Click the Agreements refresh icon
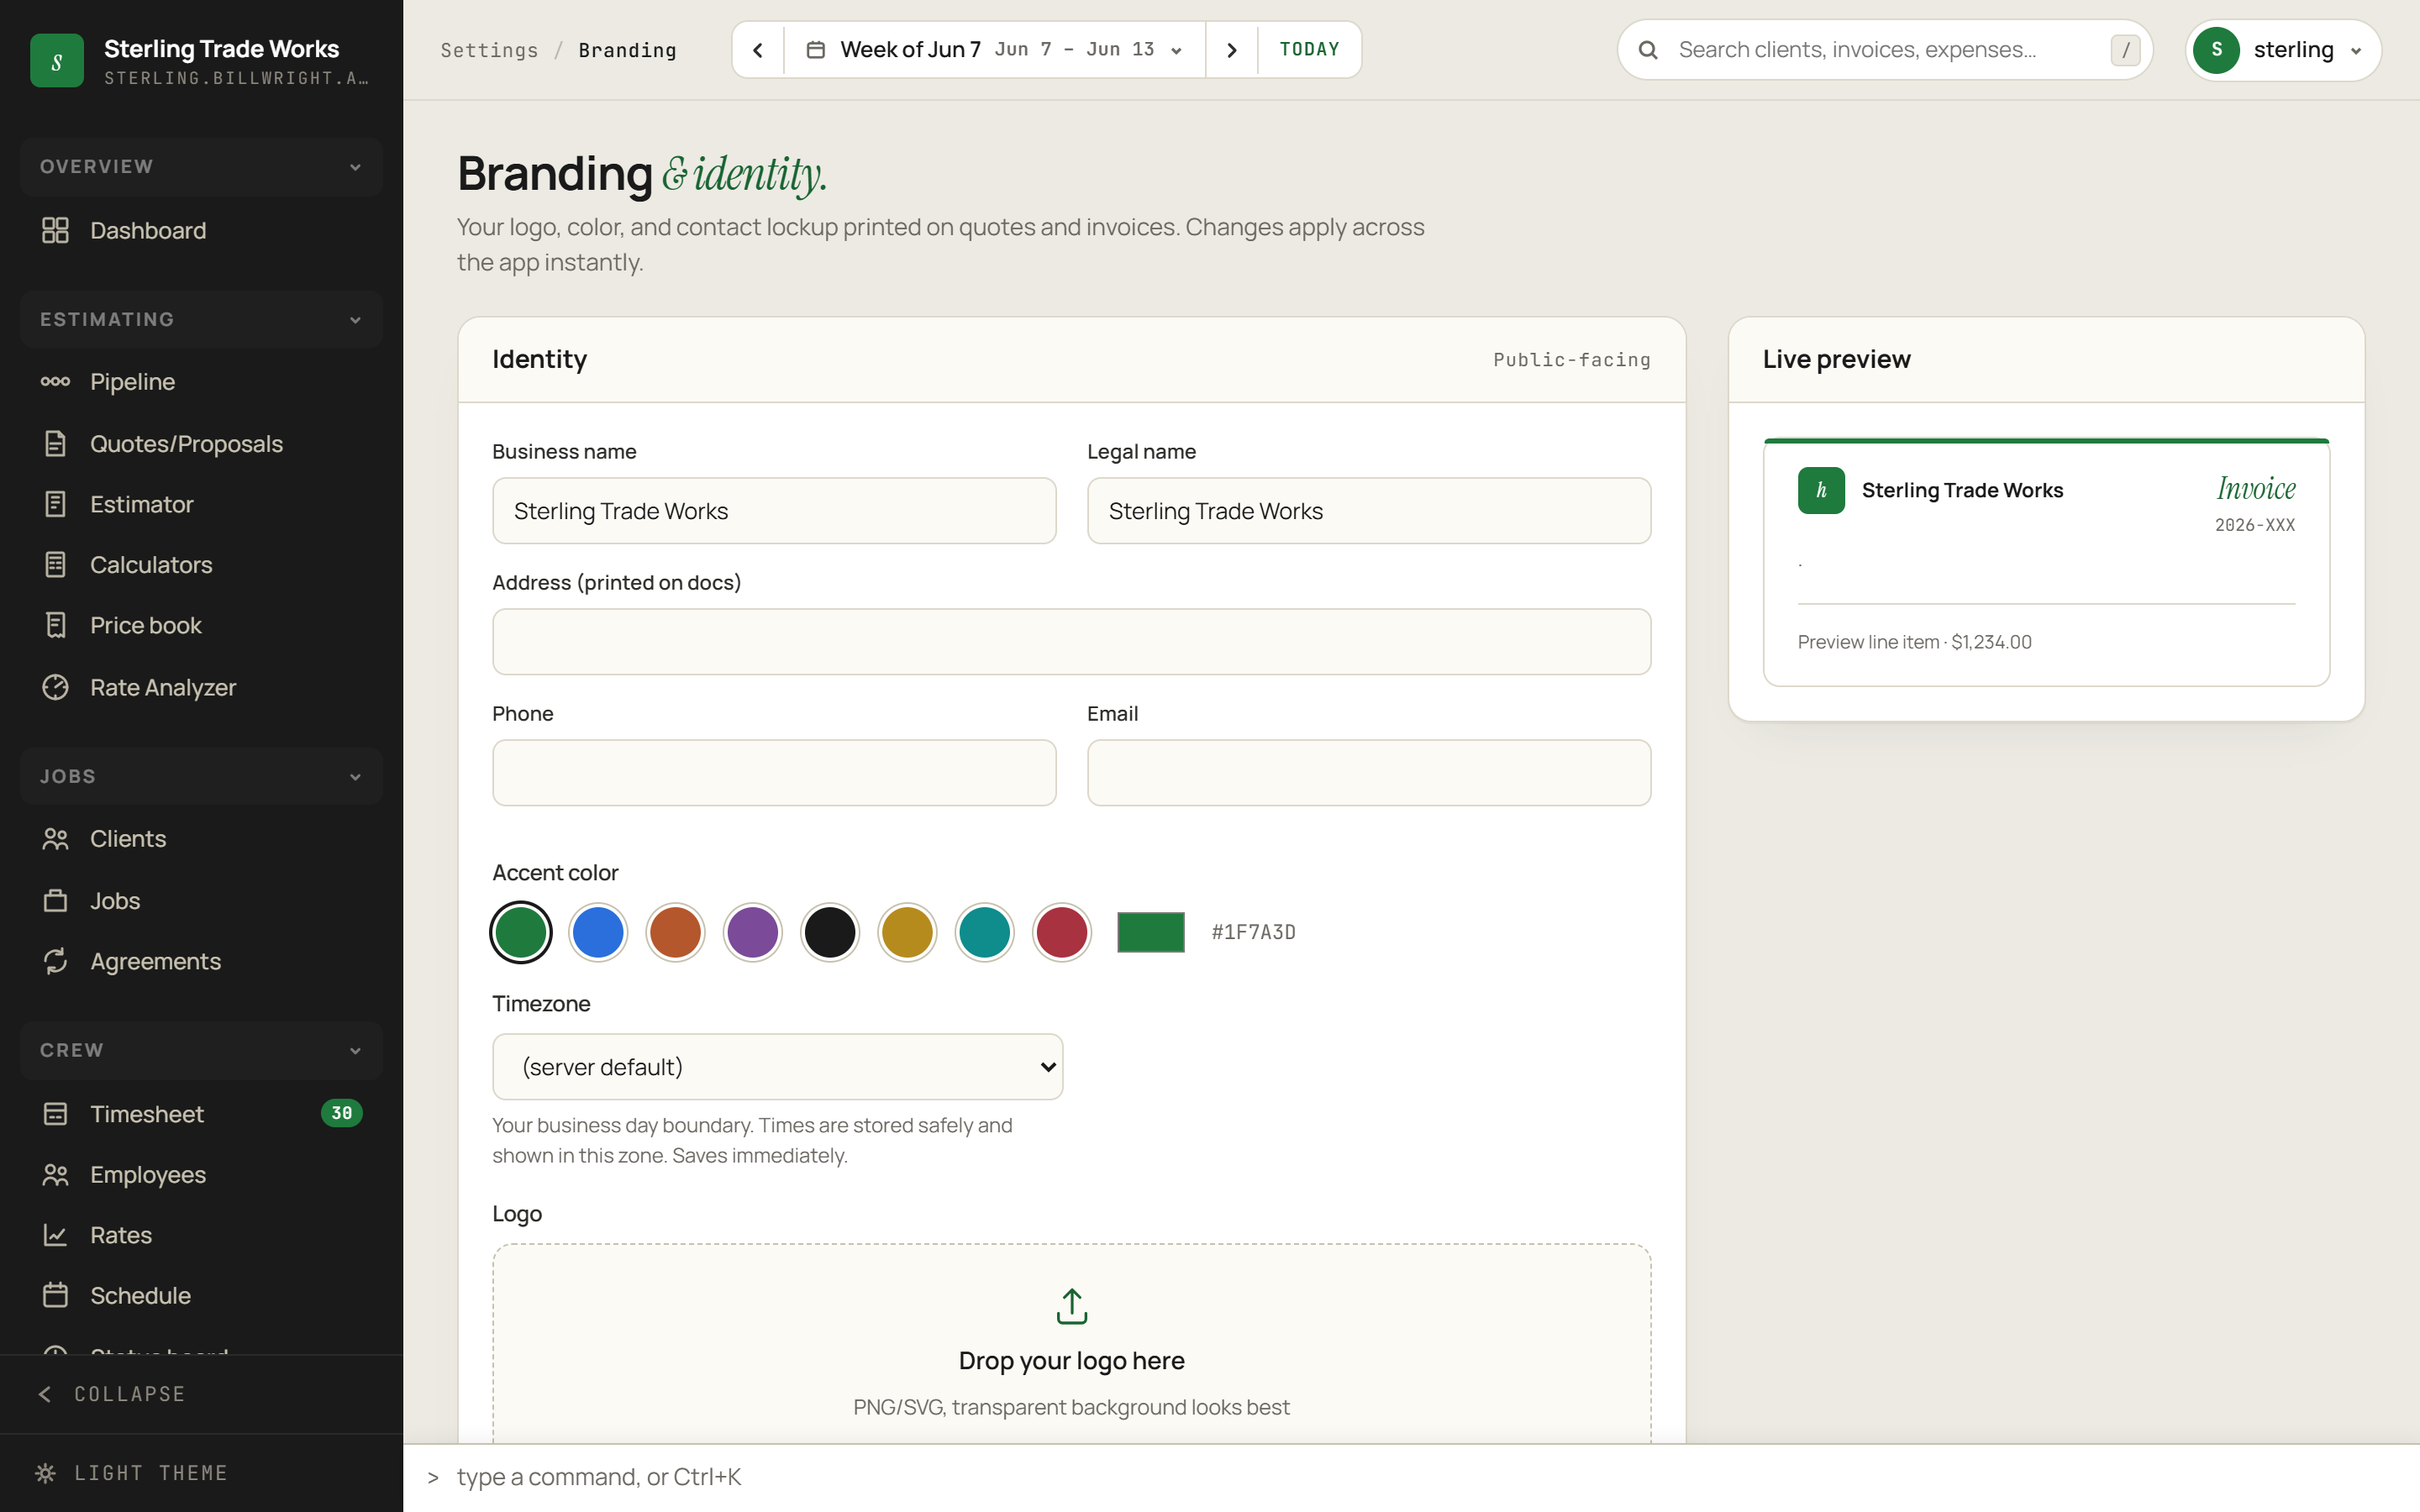Screen dimensions: 2420x1512 [x=55, y=961]
